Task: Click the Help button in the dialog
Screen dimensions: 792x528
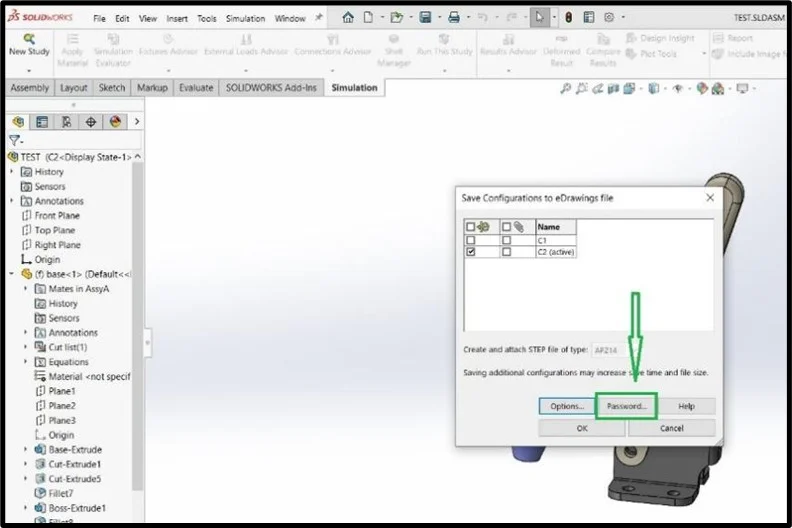Action: coord(686,406)
